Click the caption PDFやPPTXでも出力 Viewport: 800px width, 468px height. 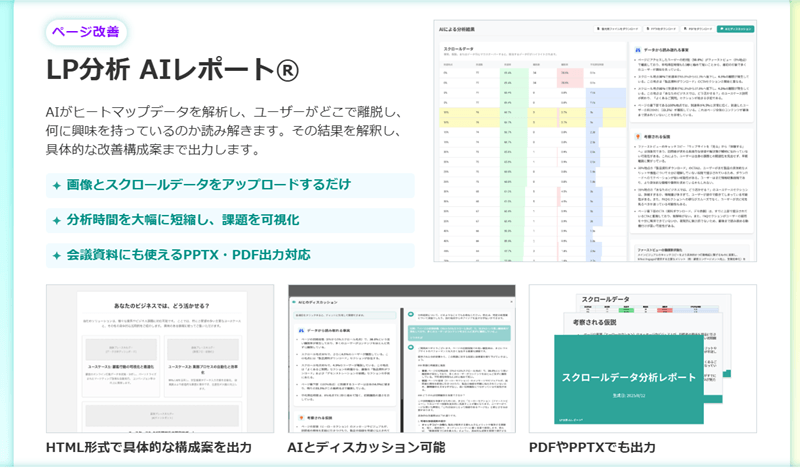592,448
